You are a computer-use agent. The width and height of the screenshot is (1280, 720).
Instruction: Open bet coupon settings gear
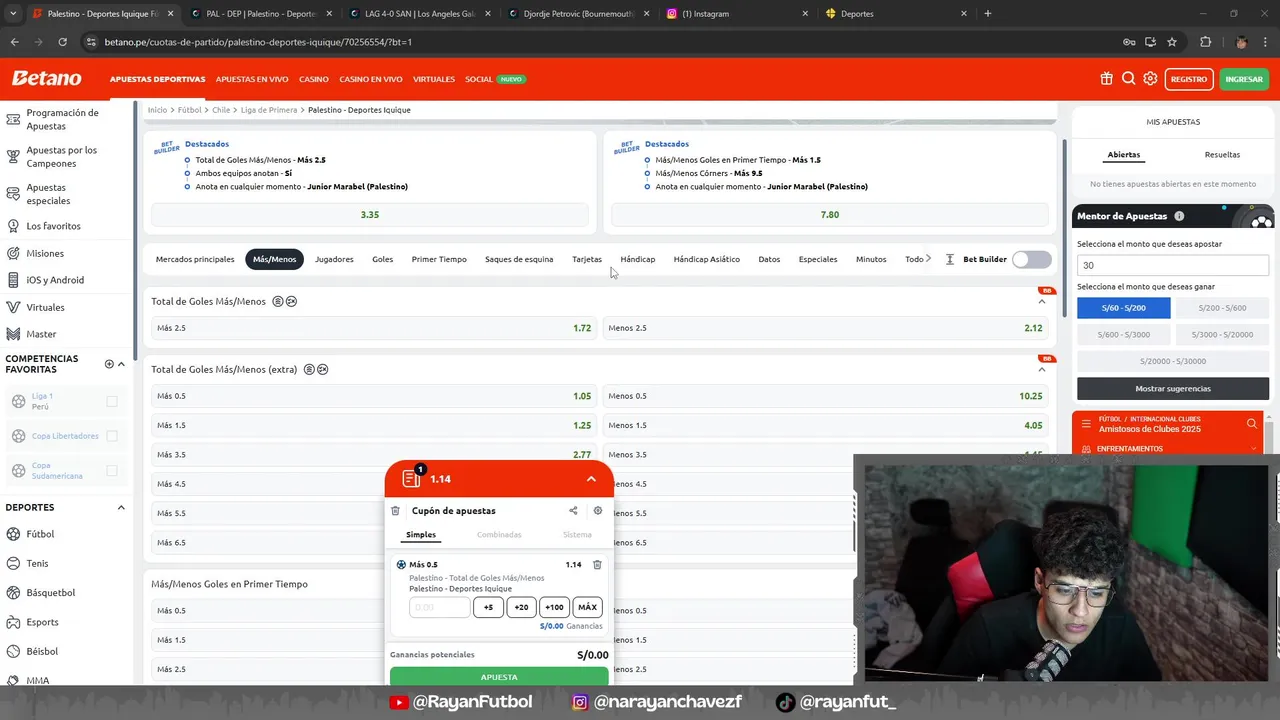598,511
